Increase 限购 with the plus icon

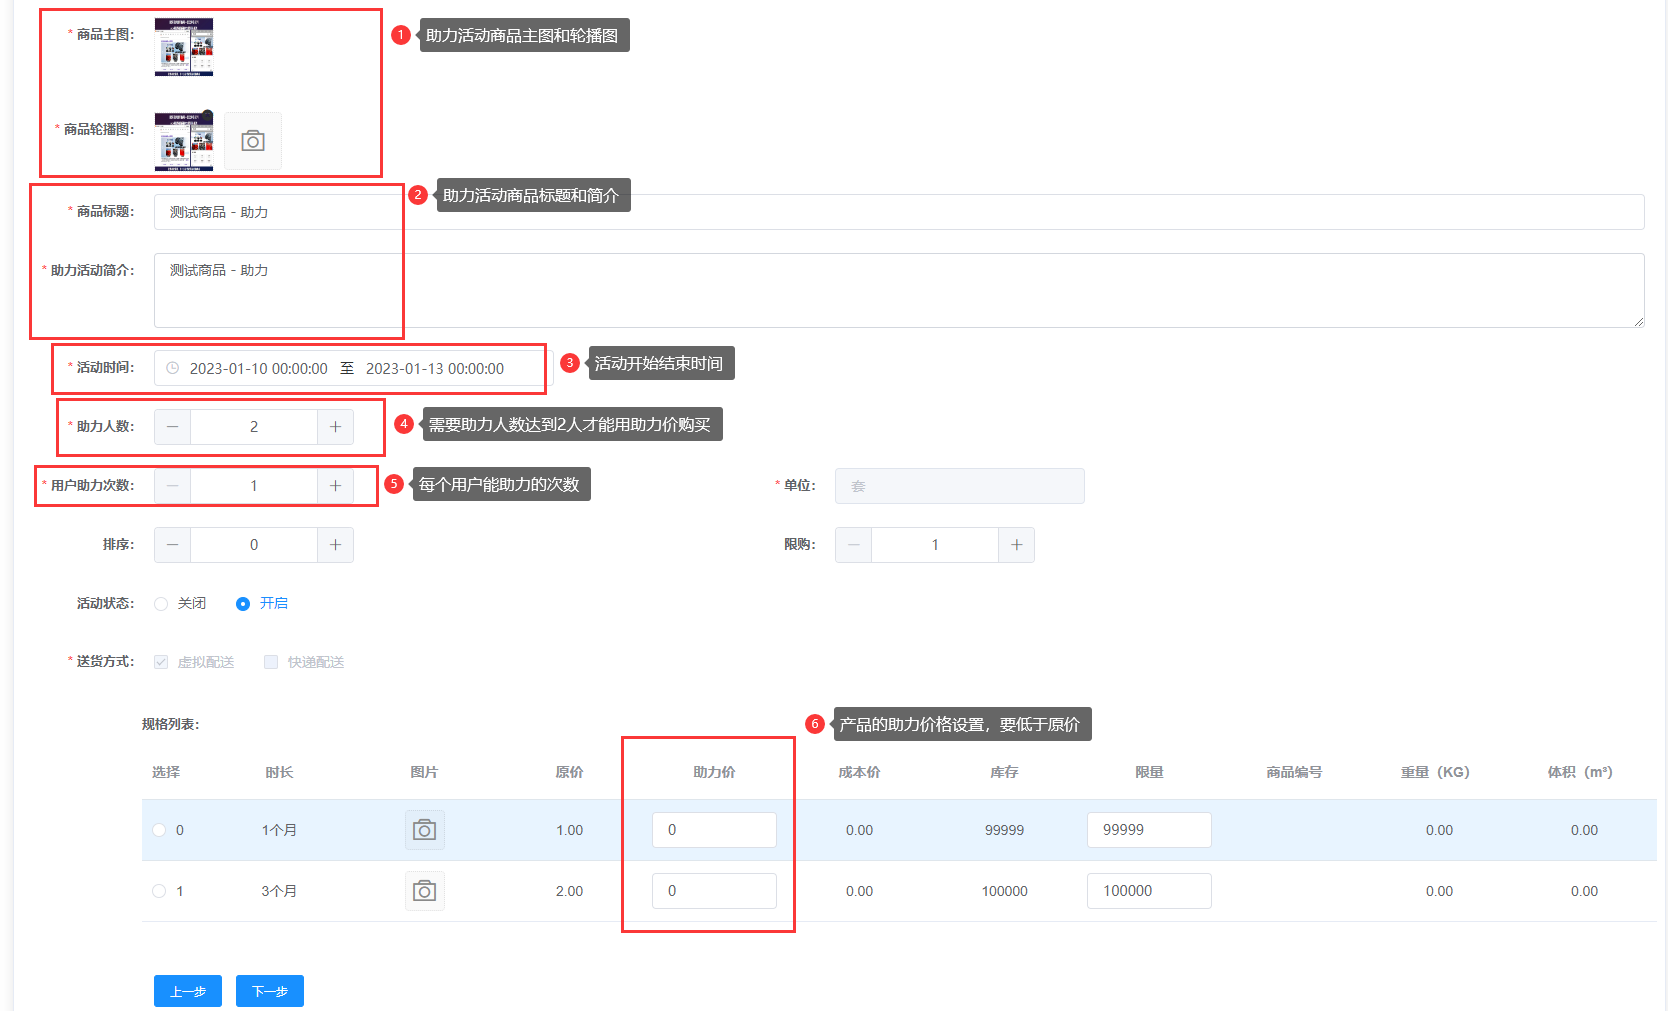(1016, 545)
